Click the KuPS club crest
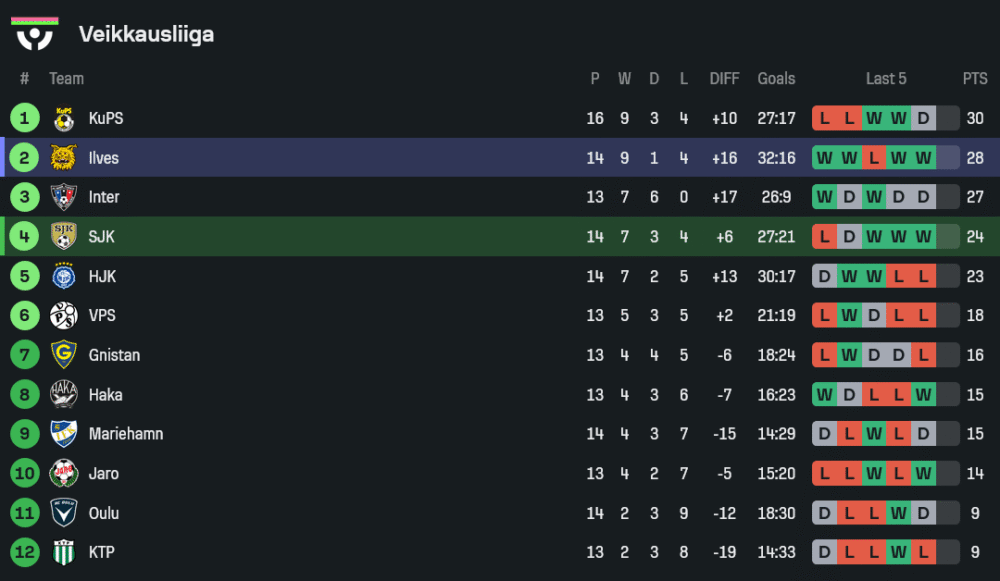Viewport: 1000px width, 581px height. pos(64,119)
